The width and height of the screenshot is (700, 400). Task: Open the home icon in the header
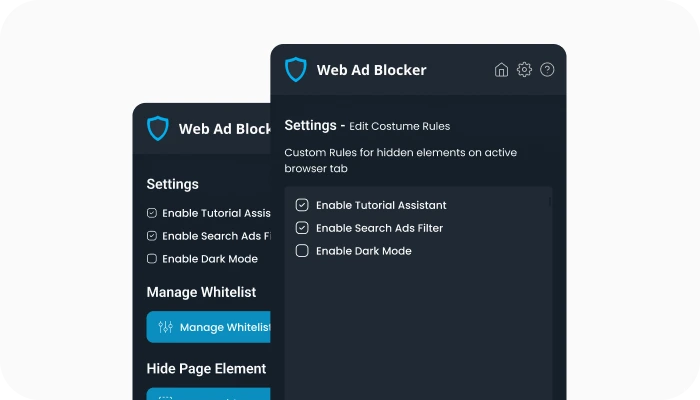501,70
